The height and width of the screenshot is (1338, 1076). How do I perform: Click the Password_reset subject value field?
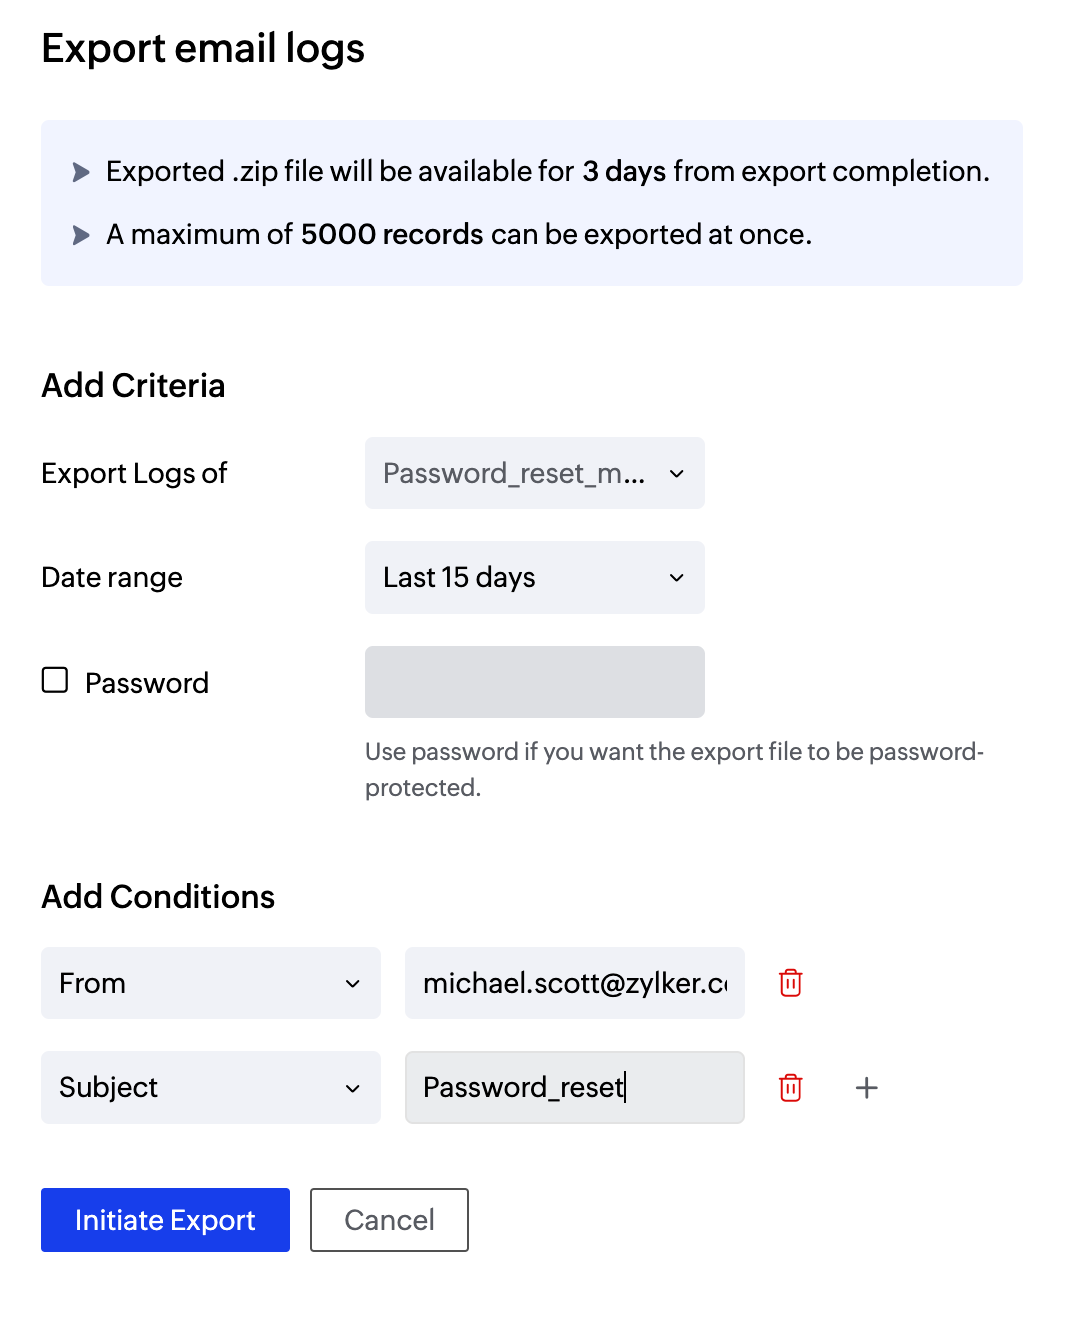point(574,1087)
